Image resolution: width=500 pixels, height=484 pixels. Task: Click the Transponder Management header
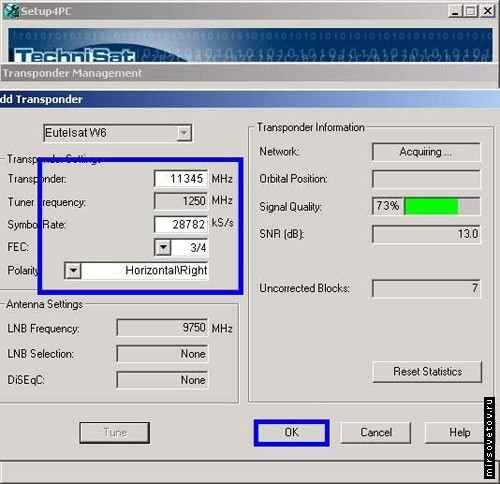(249, 73)
